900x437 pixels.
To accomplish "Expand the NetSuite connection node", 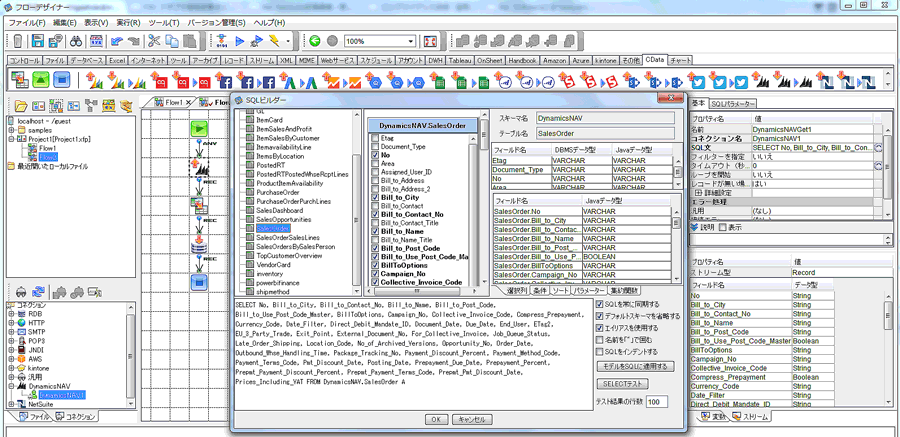I will (11, 404).
